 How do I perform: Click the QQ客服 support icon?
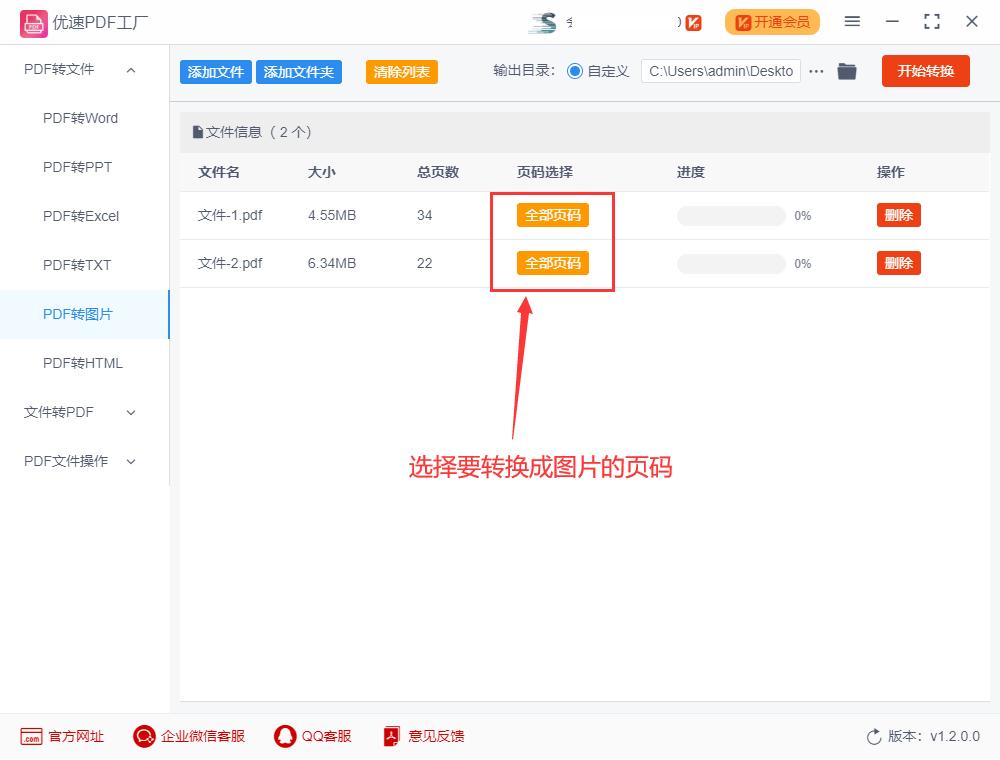pyautogui.click(x=284, y=736)
